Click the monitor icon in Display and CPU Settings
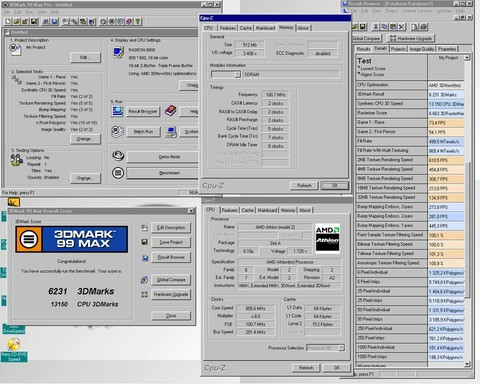The image size is (480, 384). click(118, 53)
